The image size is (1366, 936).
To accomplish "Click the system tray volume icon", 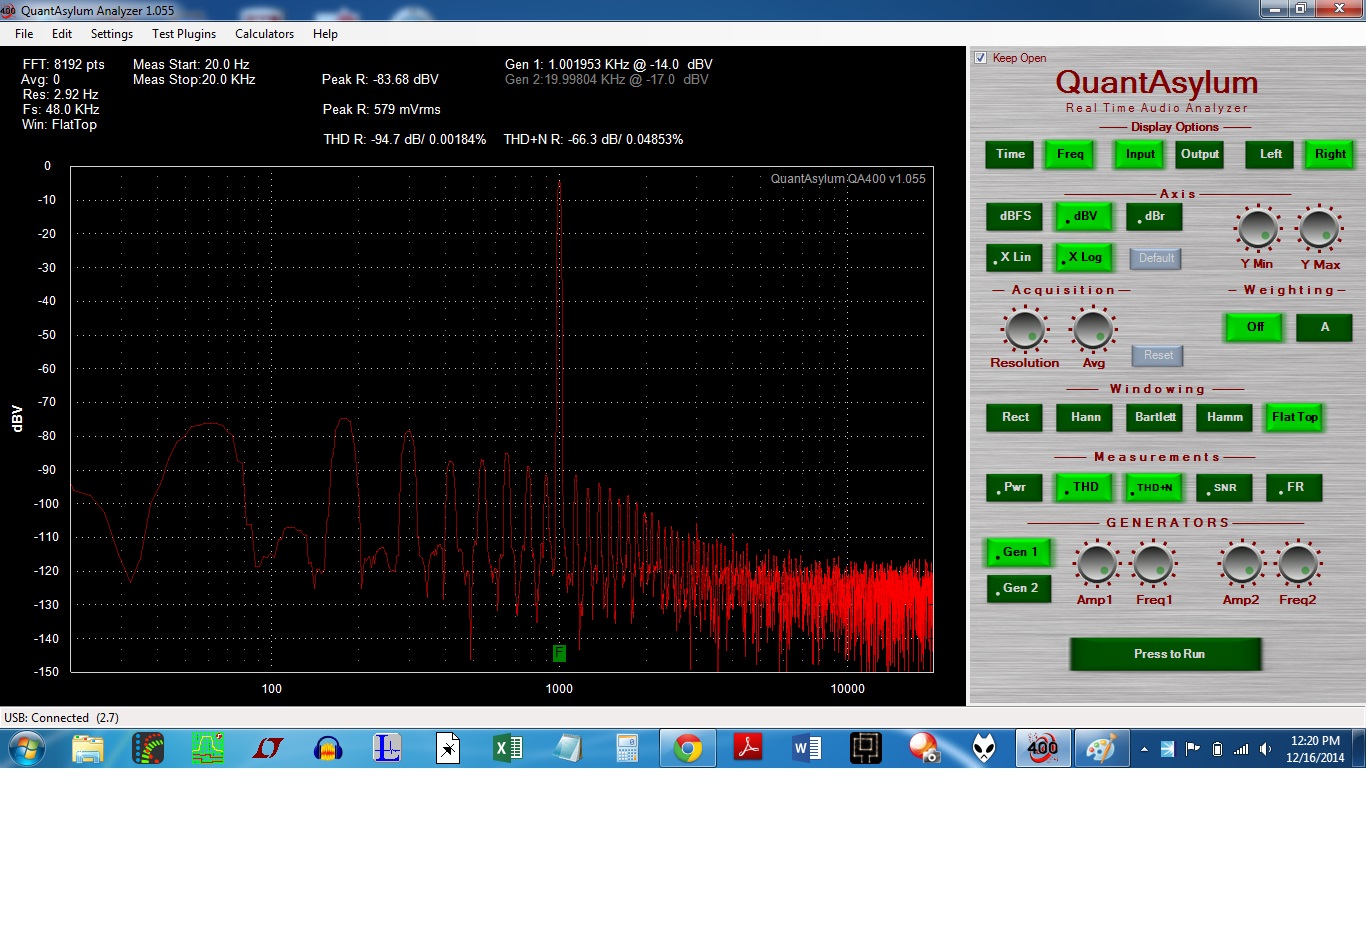I will coord(1265,749).
